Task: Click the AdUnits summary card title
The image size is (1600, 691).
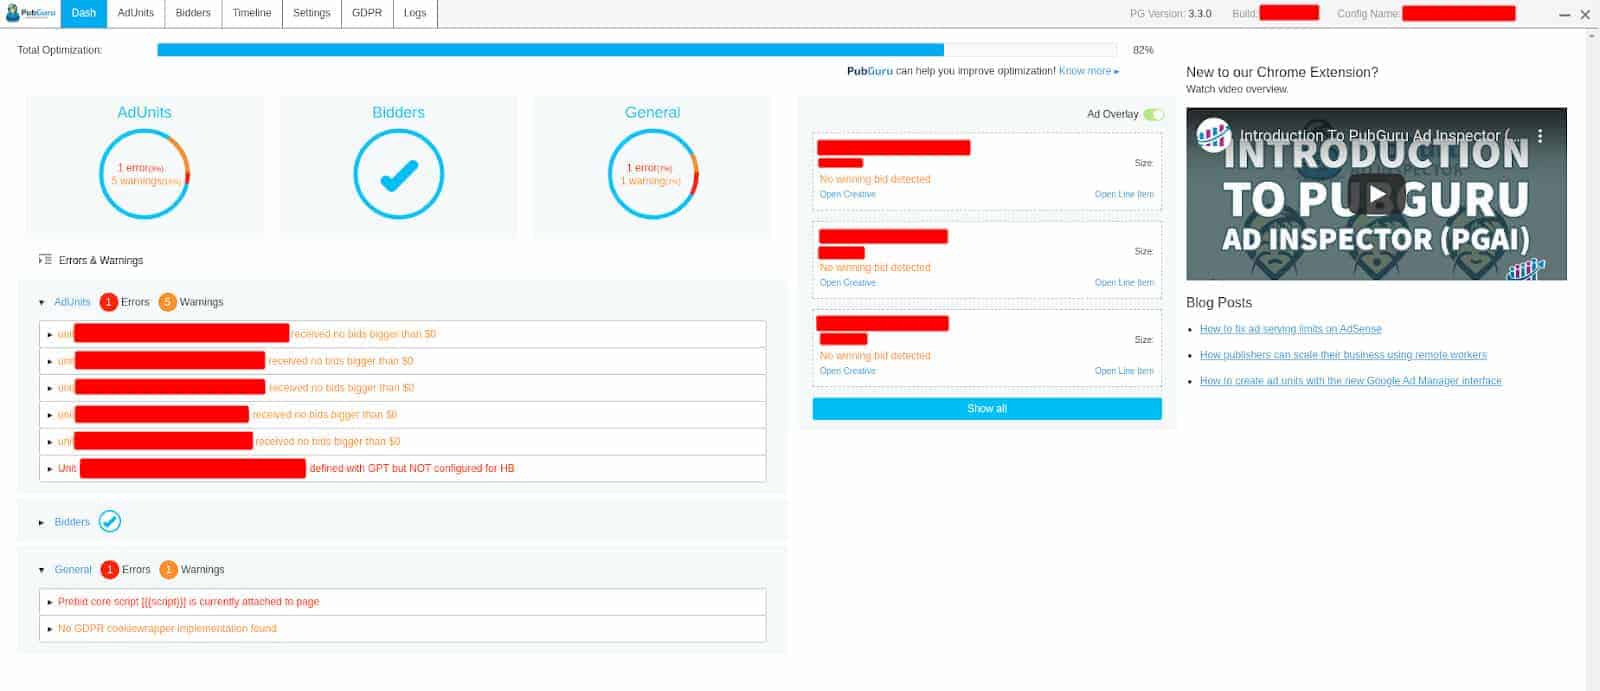Action: (144, 112)
